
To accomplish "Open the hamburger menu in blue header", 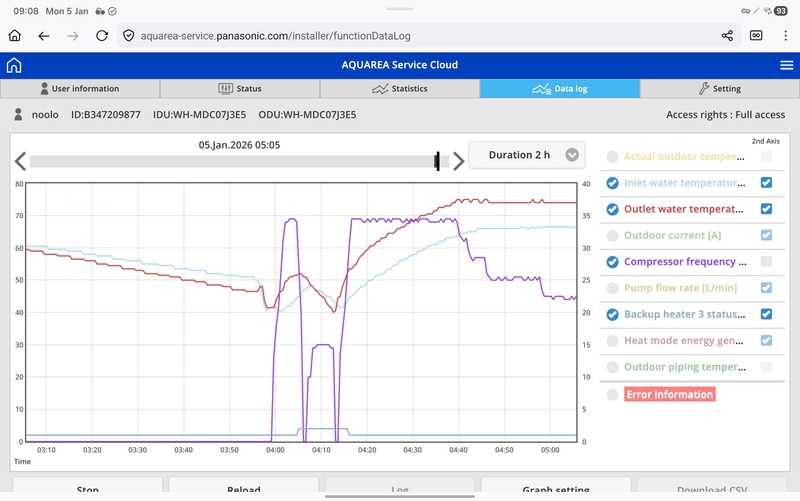I will [x=786, y=65].
